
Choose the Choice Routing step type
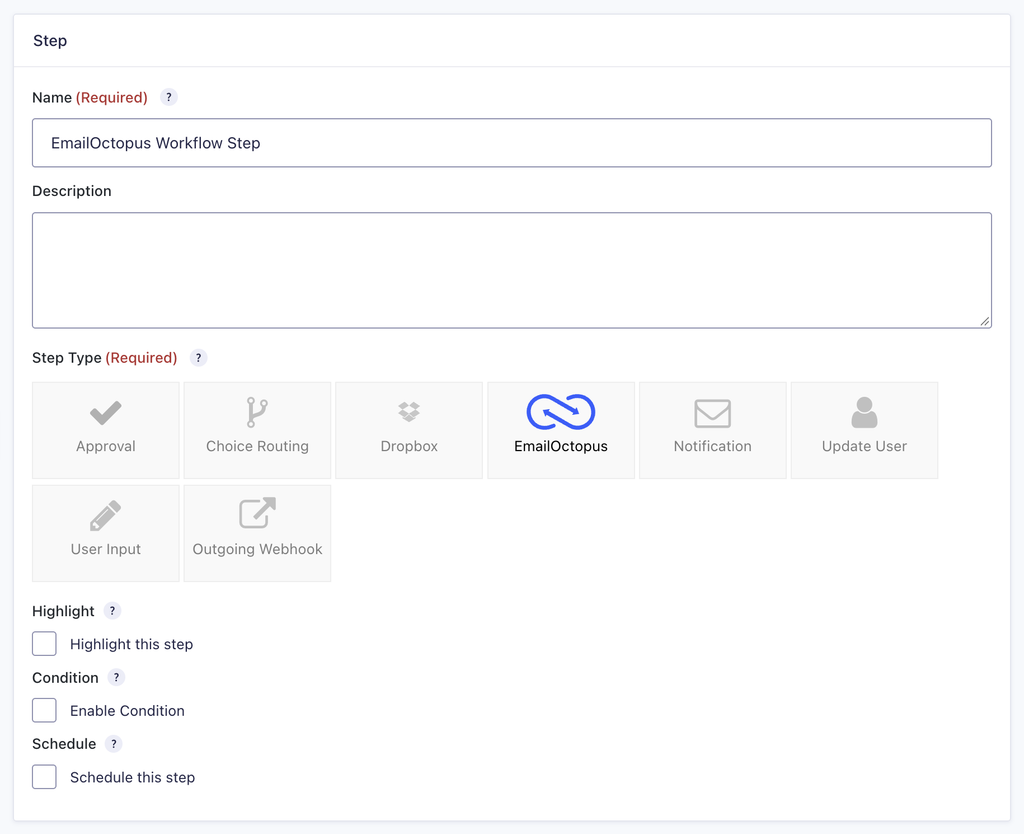click(x=257, y=430)
